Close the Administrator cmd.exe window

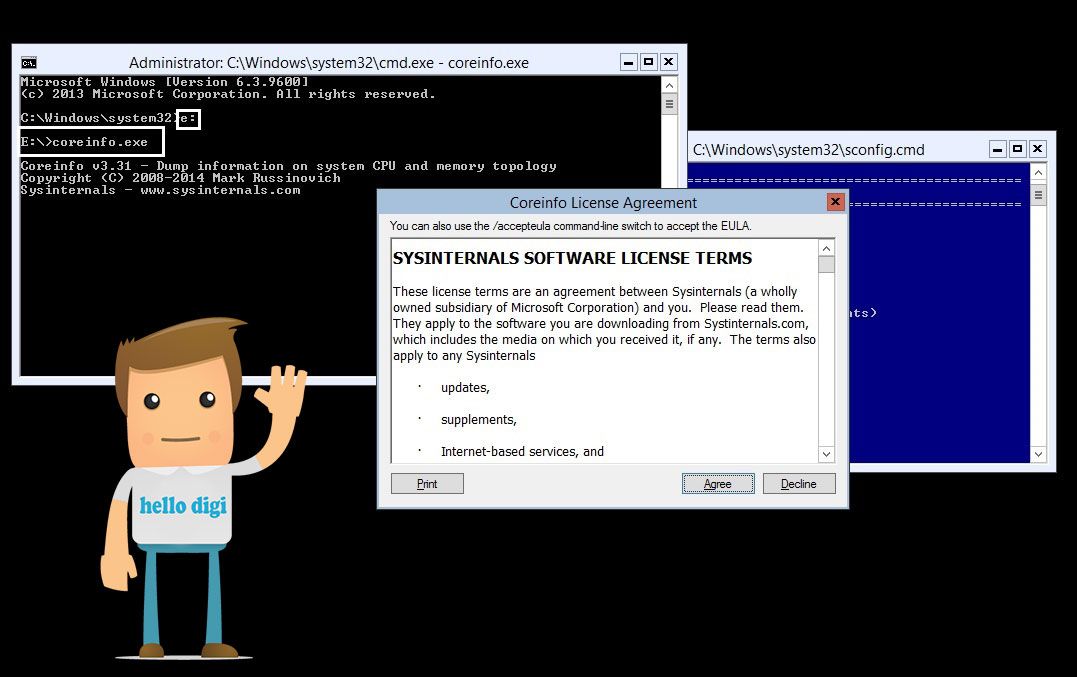coord(668,62)
